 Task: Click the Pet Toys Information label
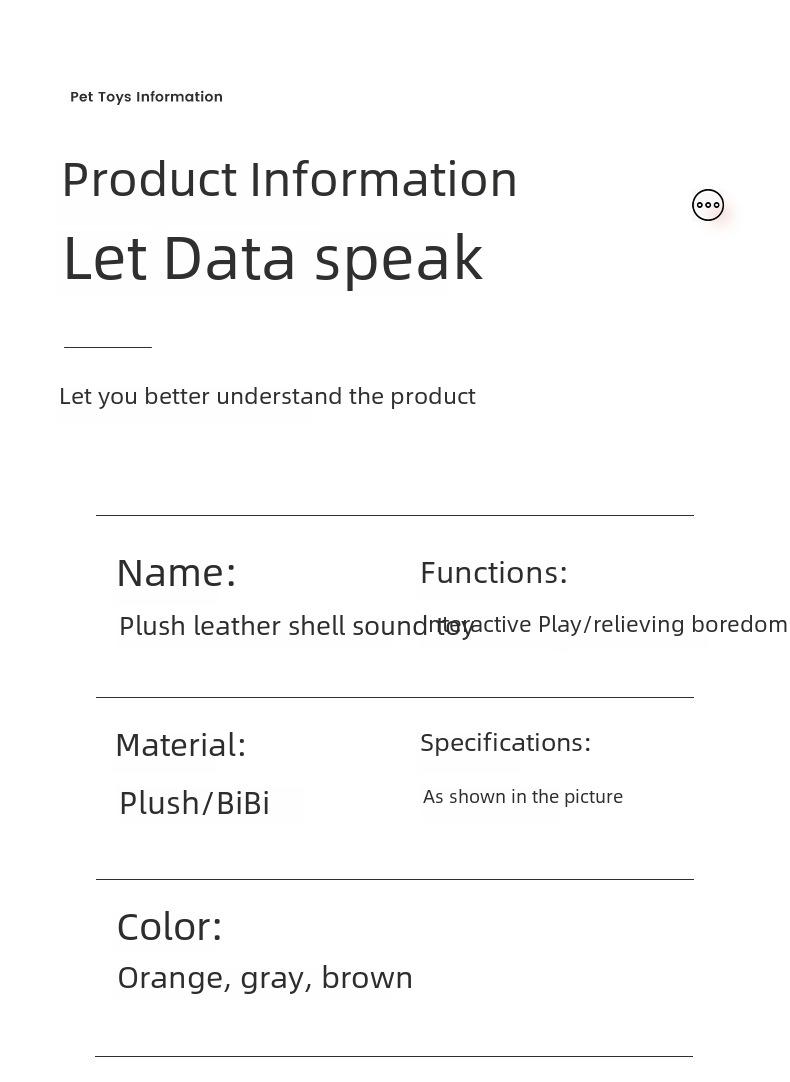tap(146, 97)
